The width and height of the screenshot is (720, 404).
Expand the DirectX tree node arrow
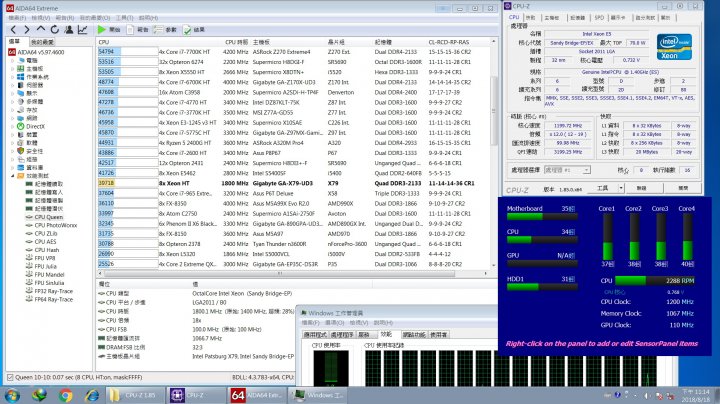(12, 126)
